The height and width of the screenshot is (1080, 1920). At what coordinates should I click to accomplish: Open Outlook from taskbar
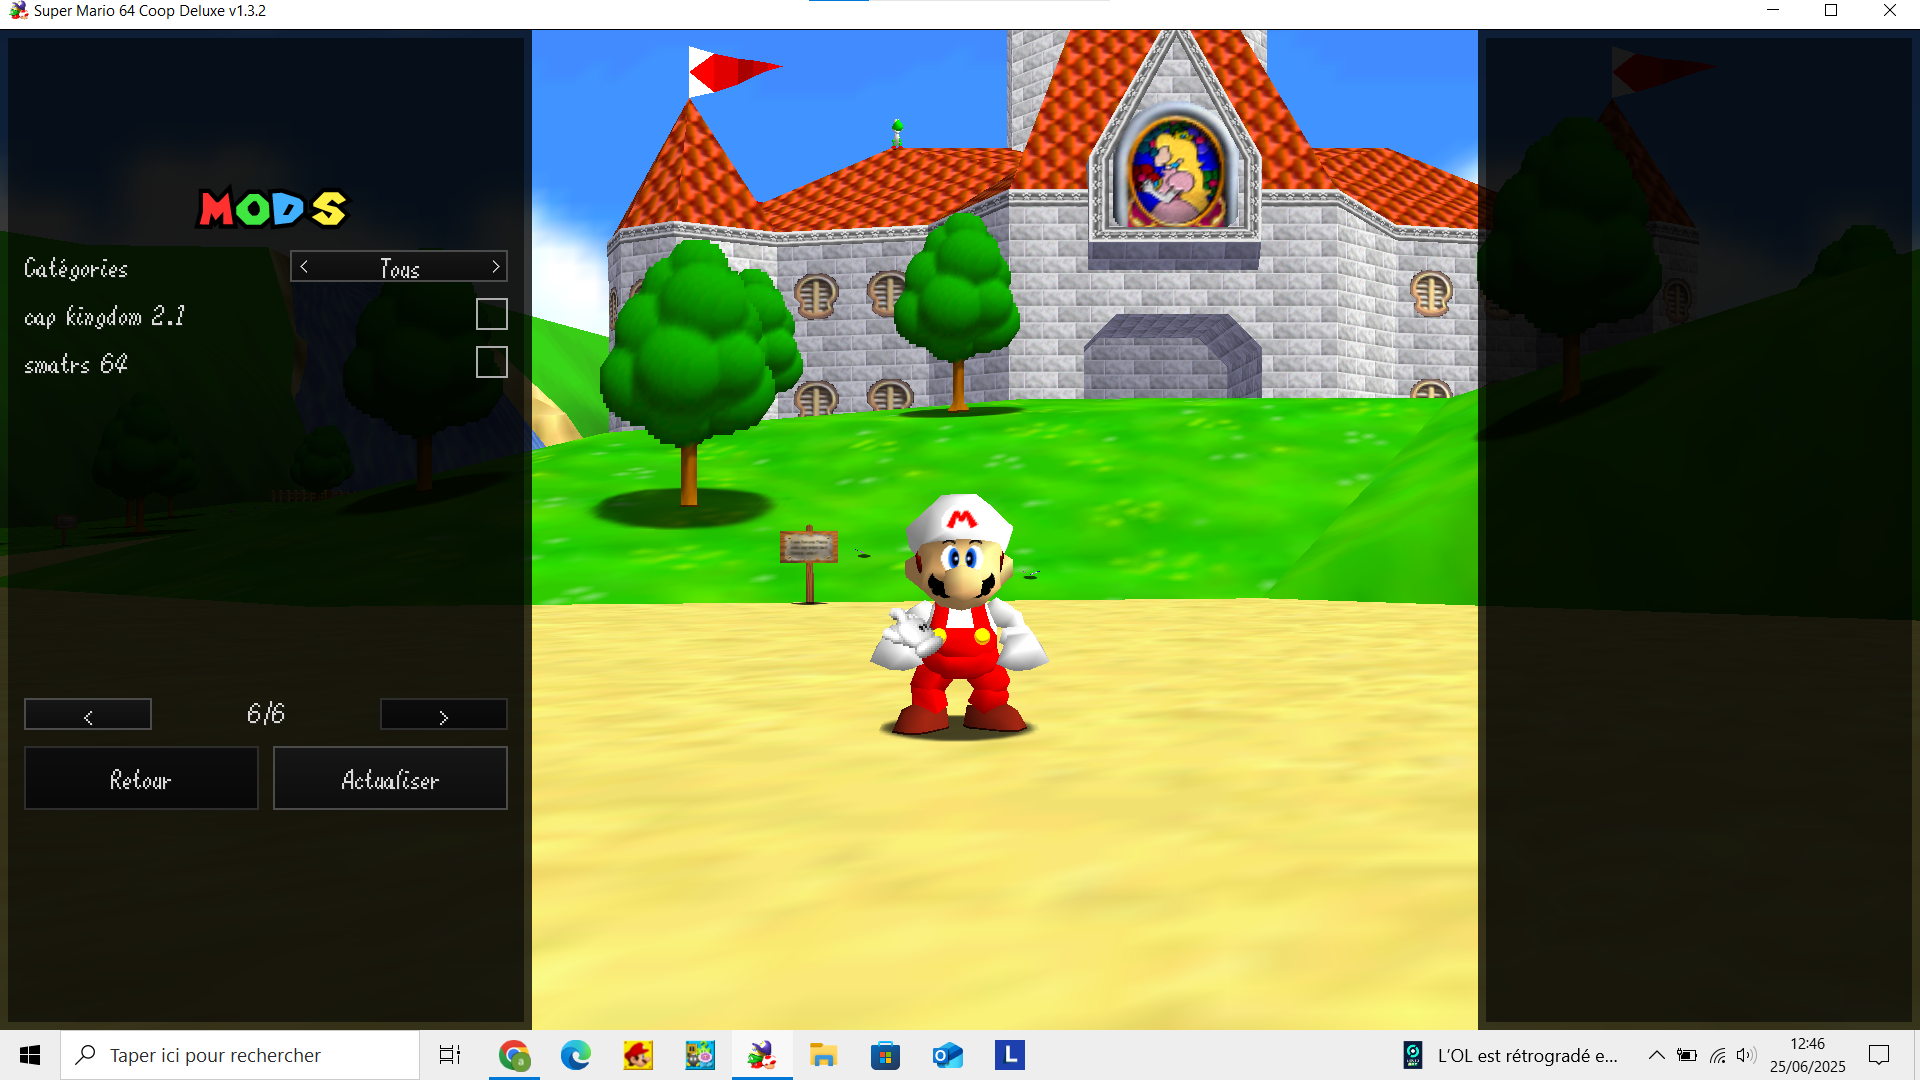pos(948,1055)
